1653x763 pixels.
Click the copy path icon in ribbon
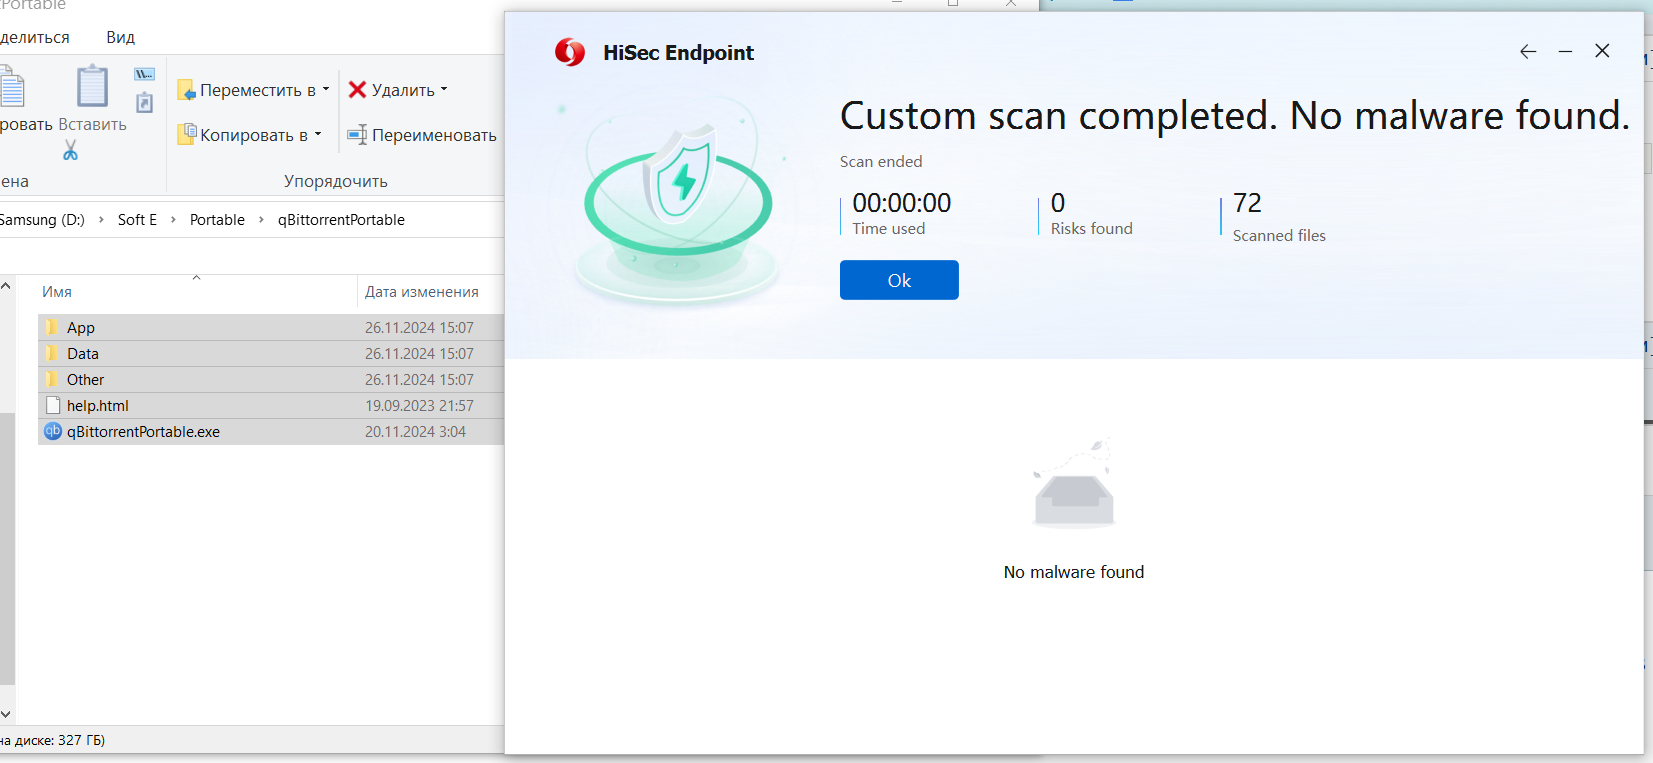click(145, 74)
